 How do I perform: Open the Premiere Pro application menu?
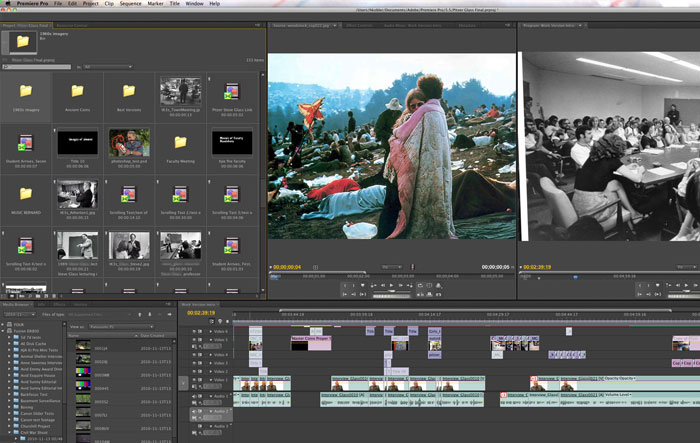coord(32,4)
